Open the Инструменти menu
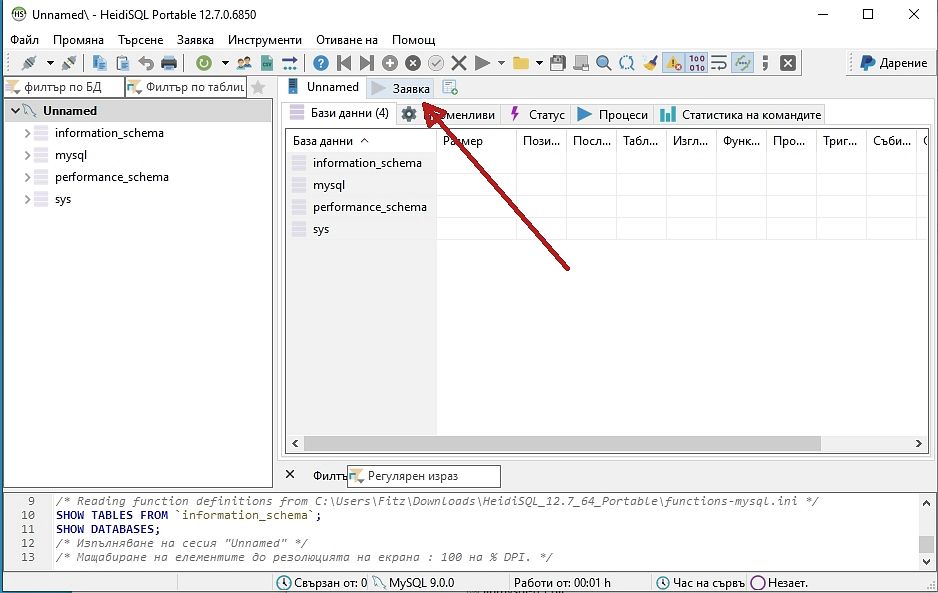Image resolution: width=938 pixels, height=593 pixels. pos(265,39)
